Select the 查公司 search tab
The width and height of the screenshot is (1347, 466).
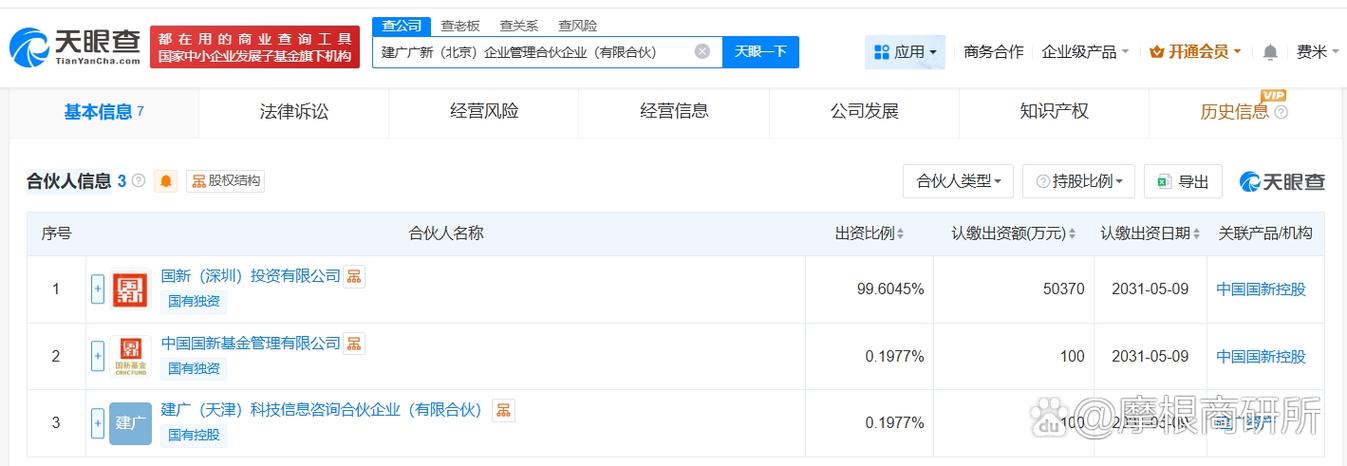click(401, 26)
